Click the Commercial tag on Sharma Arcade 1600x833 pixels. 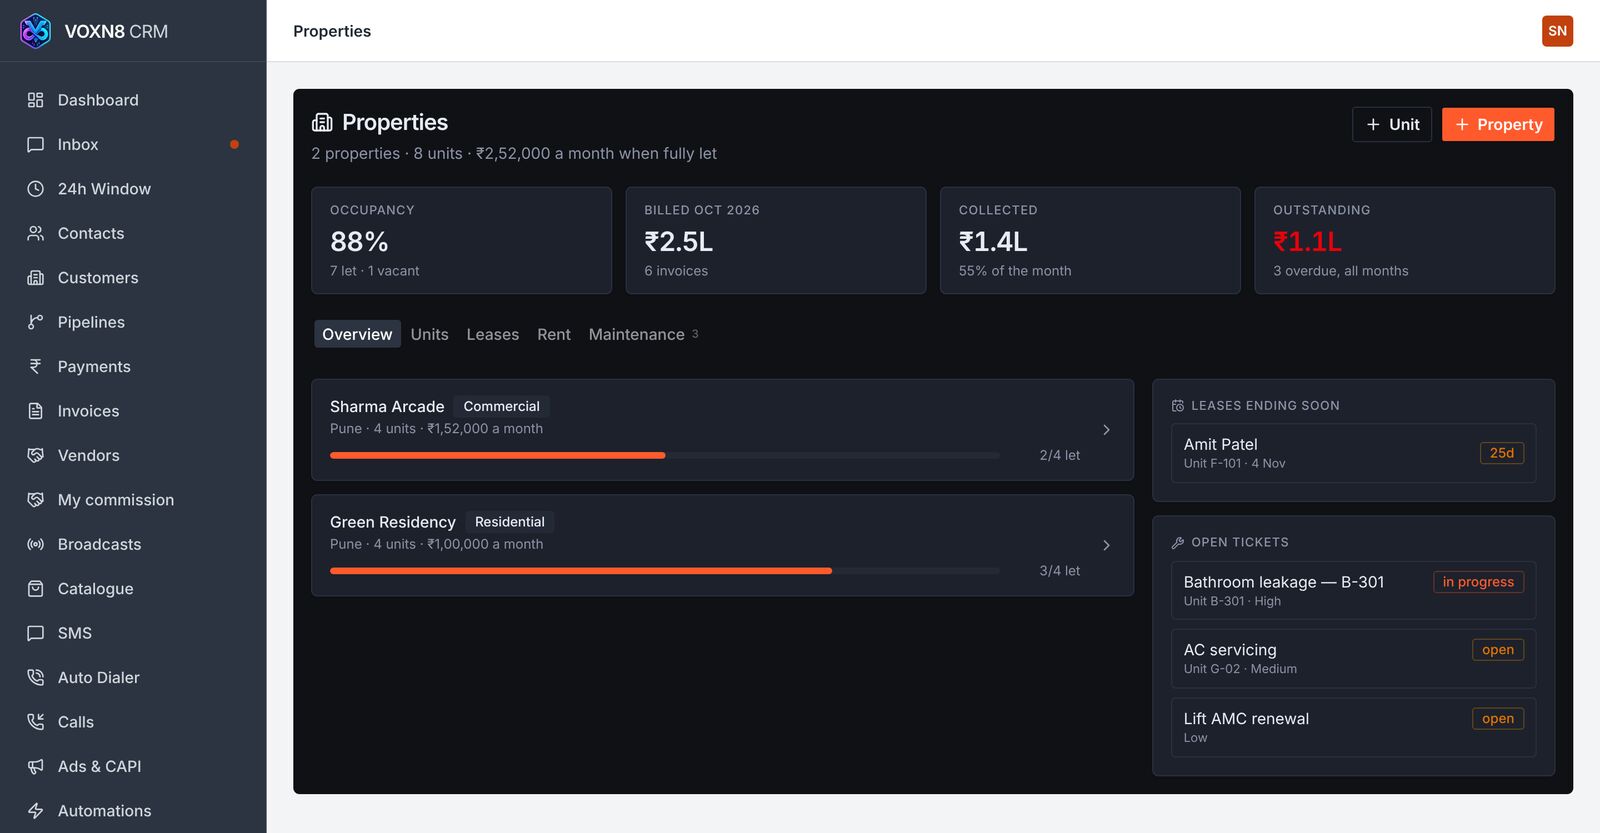pyautogui.click(x=501, y=406)
